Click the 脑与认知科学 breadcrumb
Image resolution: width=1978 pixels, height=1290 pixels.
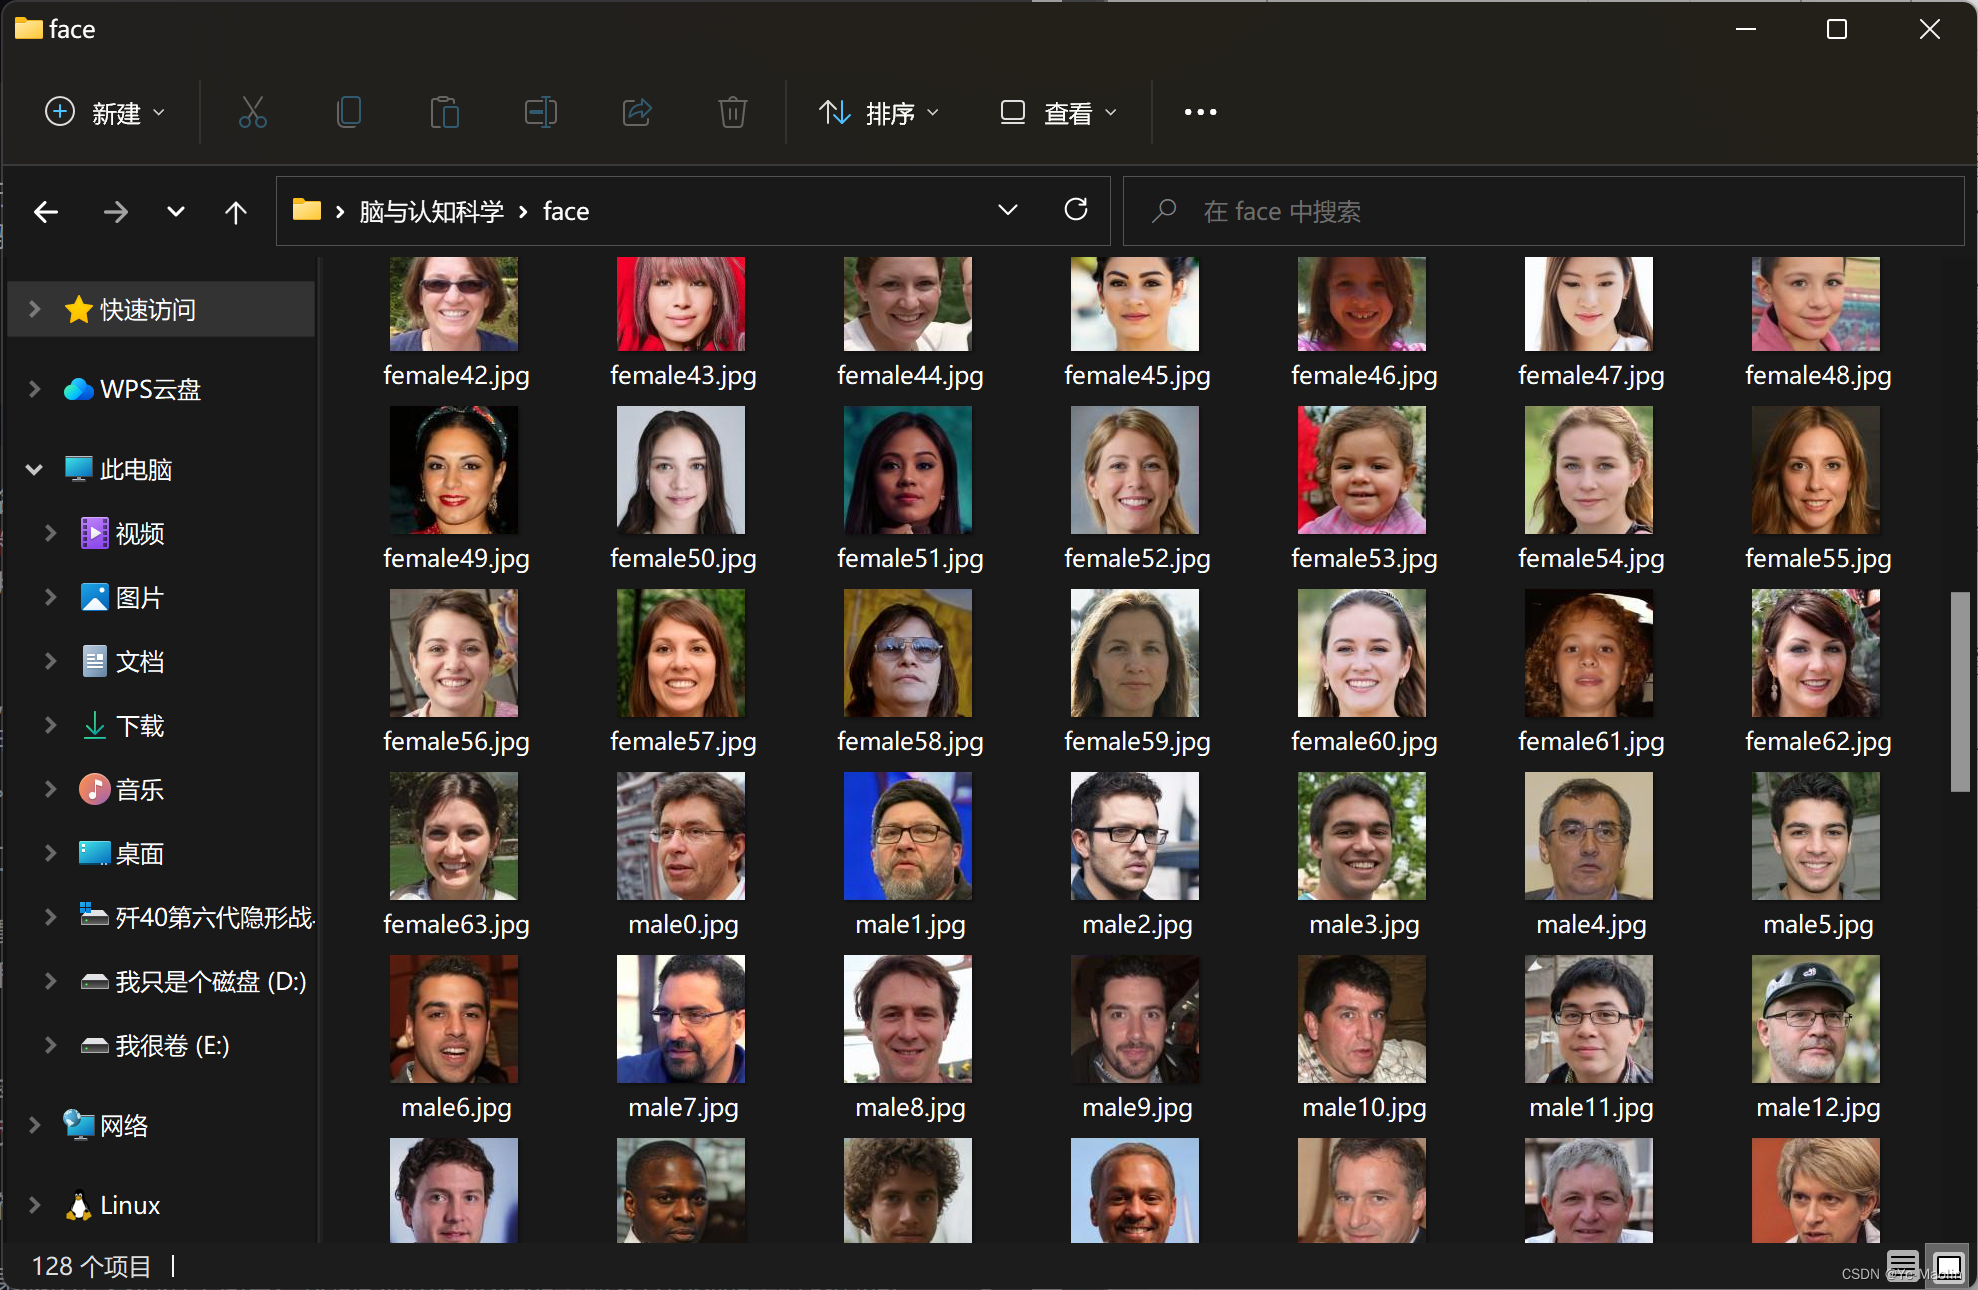(x=431, y=211)
